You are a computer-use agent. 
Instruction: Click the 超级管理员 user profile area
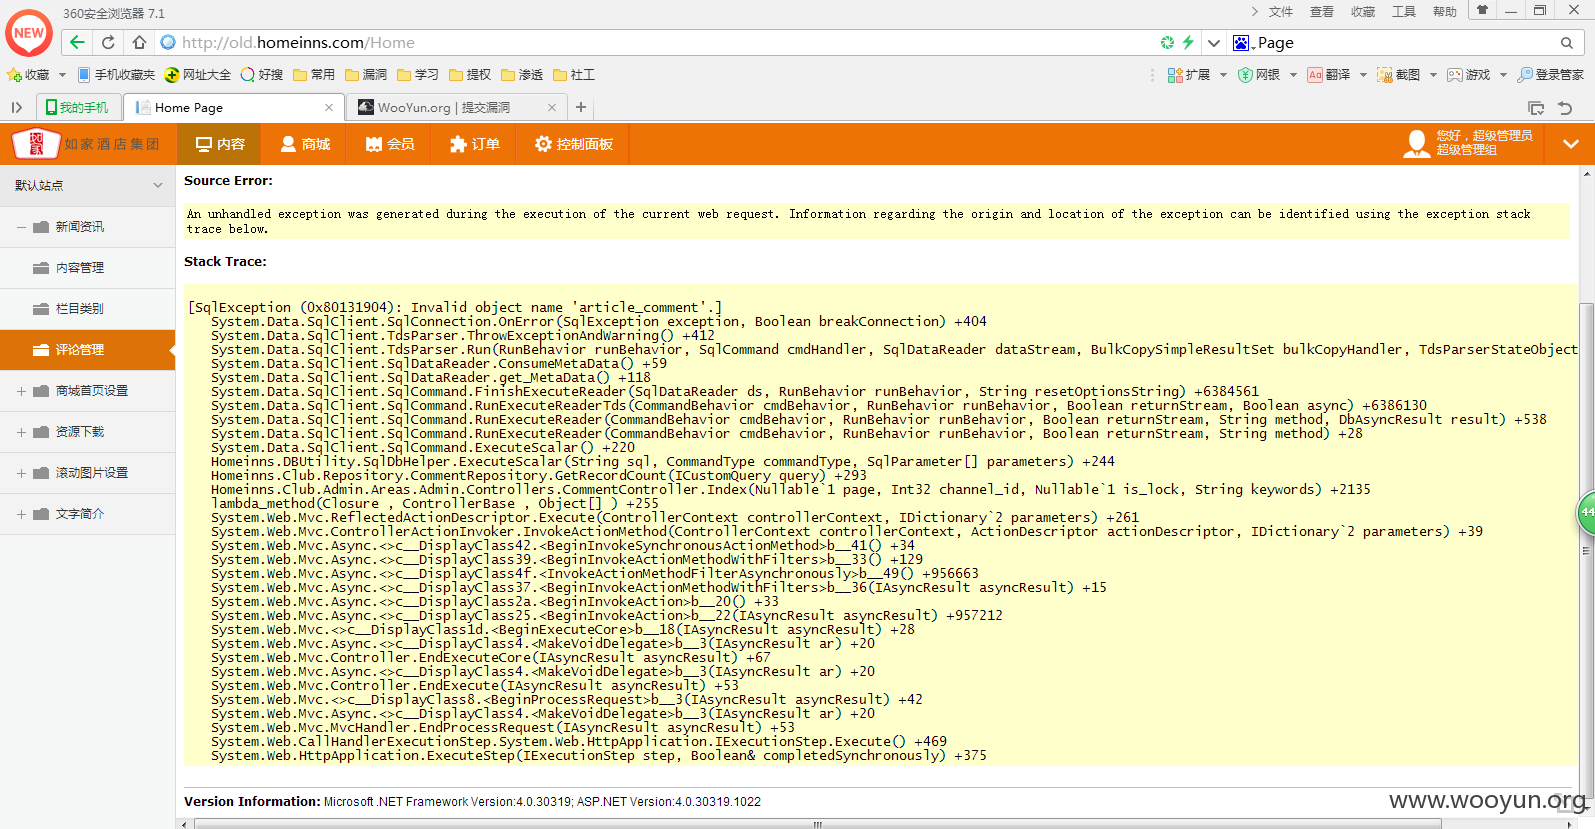(x=1468, y=143)
